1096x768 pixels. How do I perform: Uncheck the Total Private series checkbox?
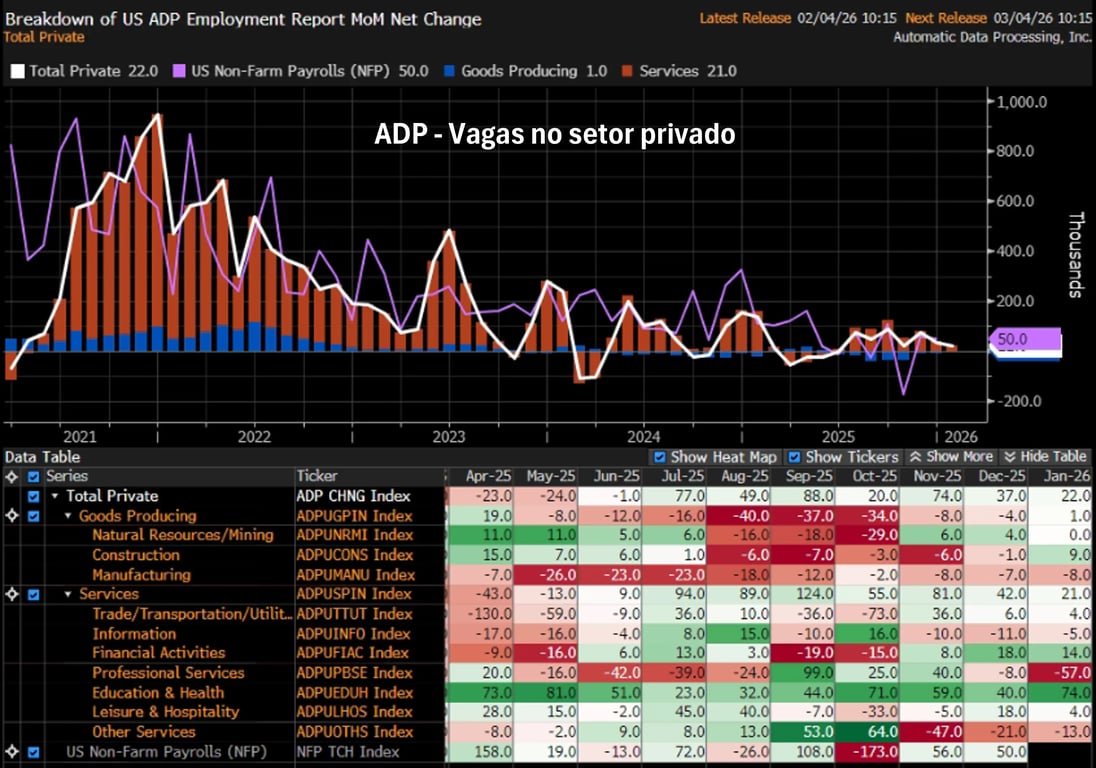pos(34,496)
